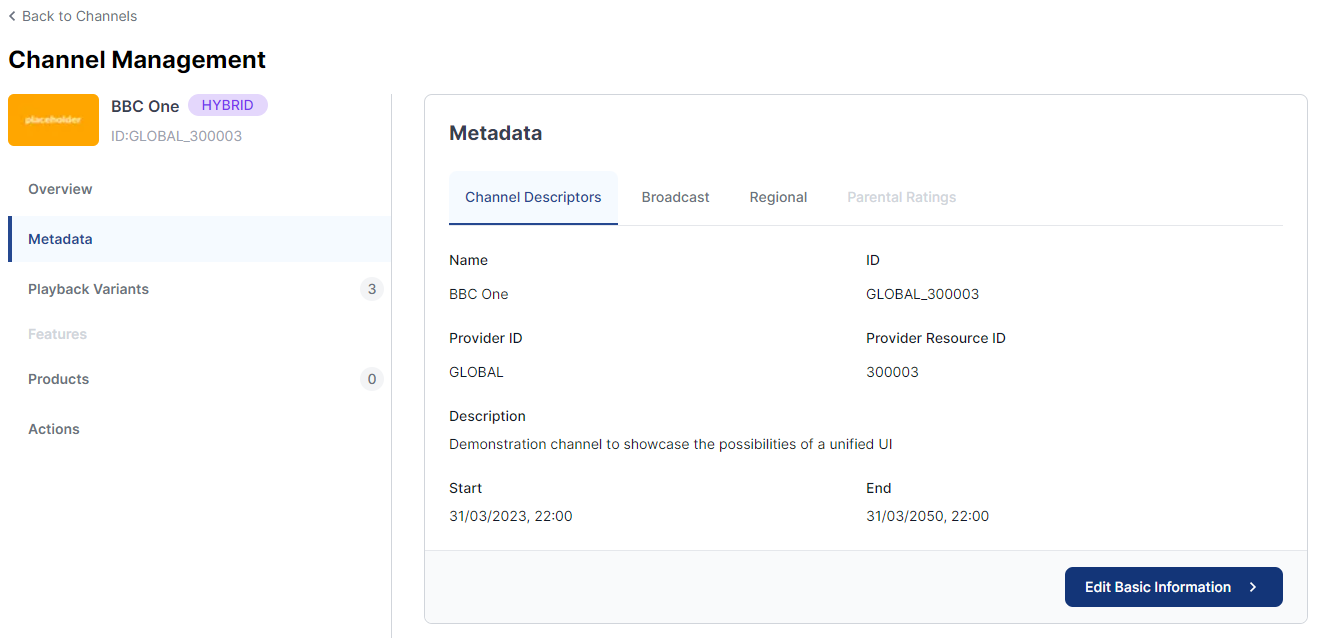The width and height of the screenshot is (1320, 638).
Task: Click the Back to Channels link
Action: 78,16
